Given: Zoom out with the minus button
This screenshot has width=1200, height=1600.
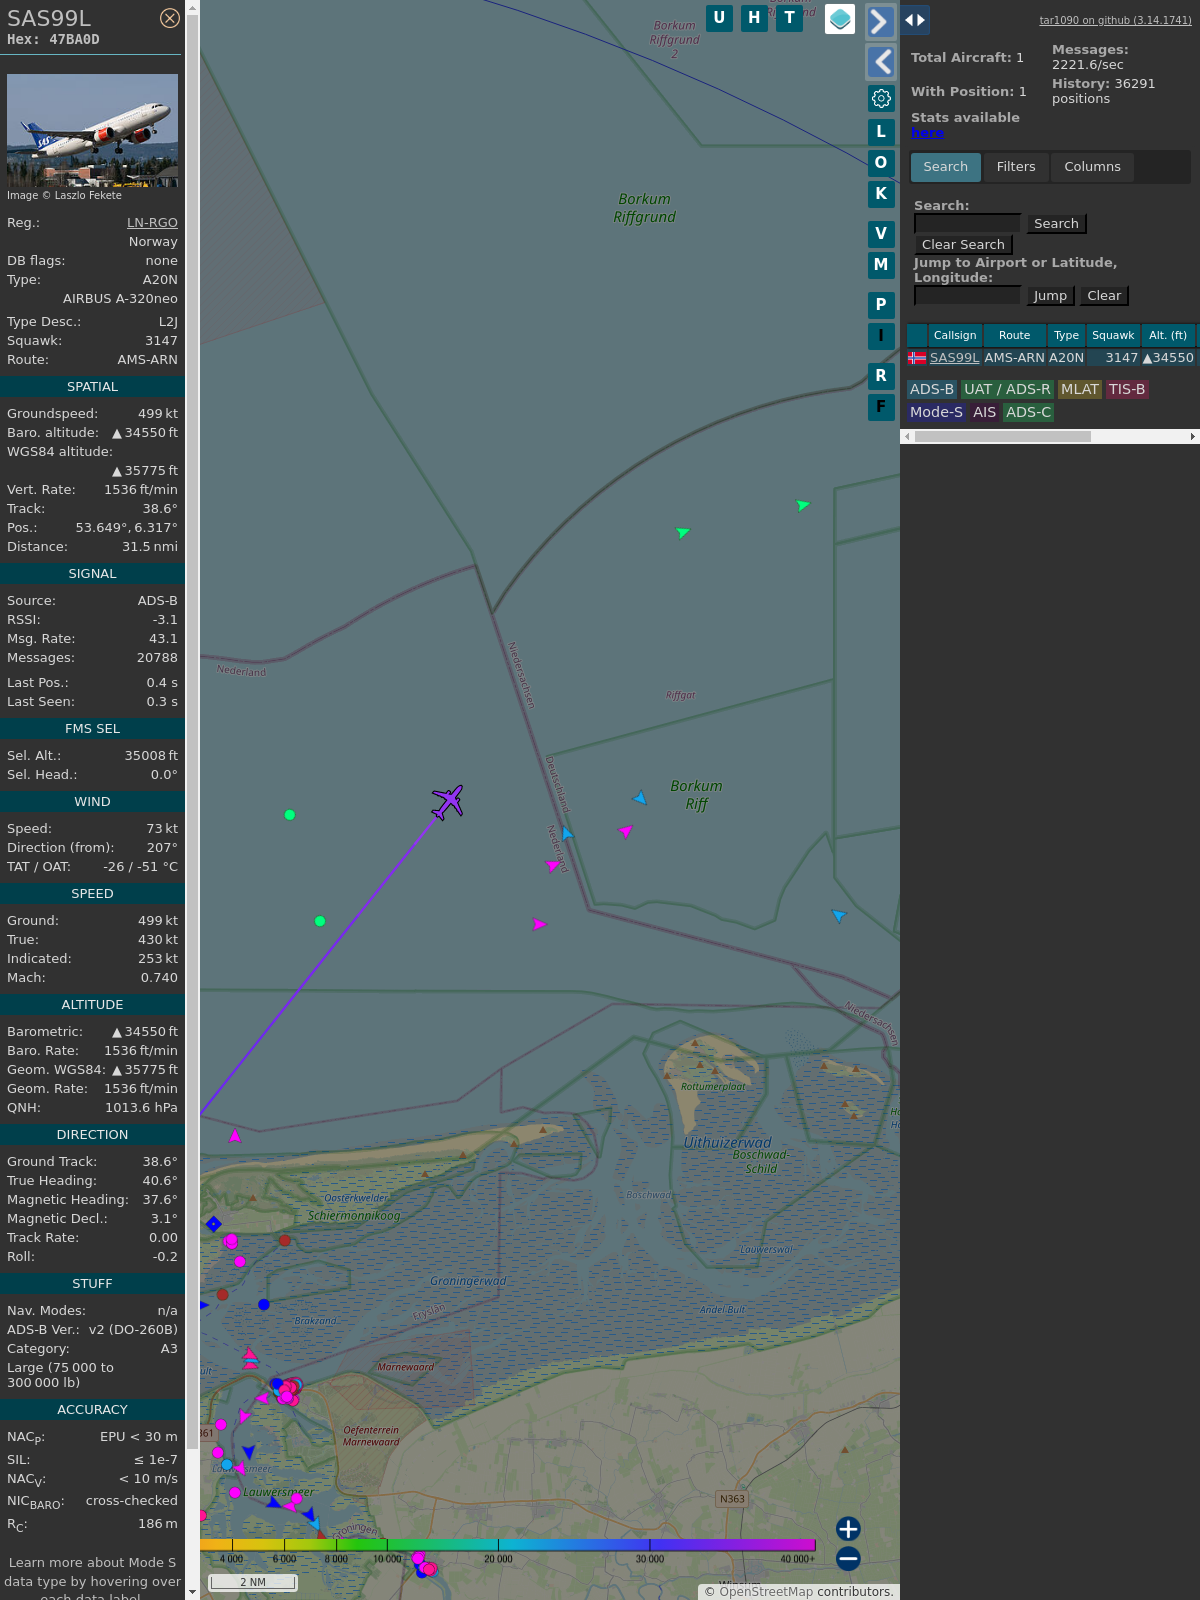Looking at the screenshot, I should click(848, 1558).
